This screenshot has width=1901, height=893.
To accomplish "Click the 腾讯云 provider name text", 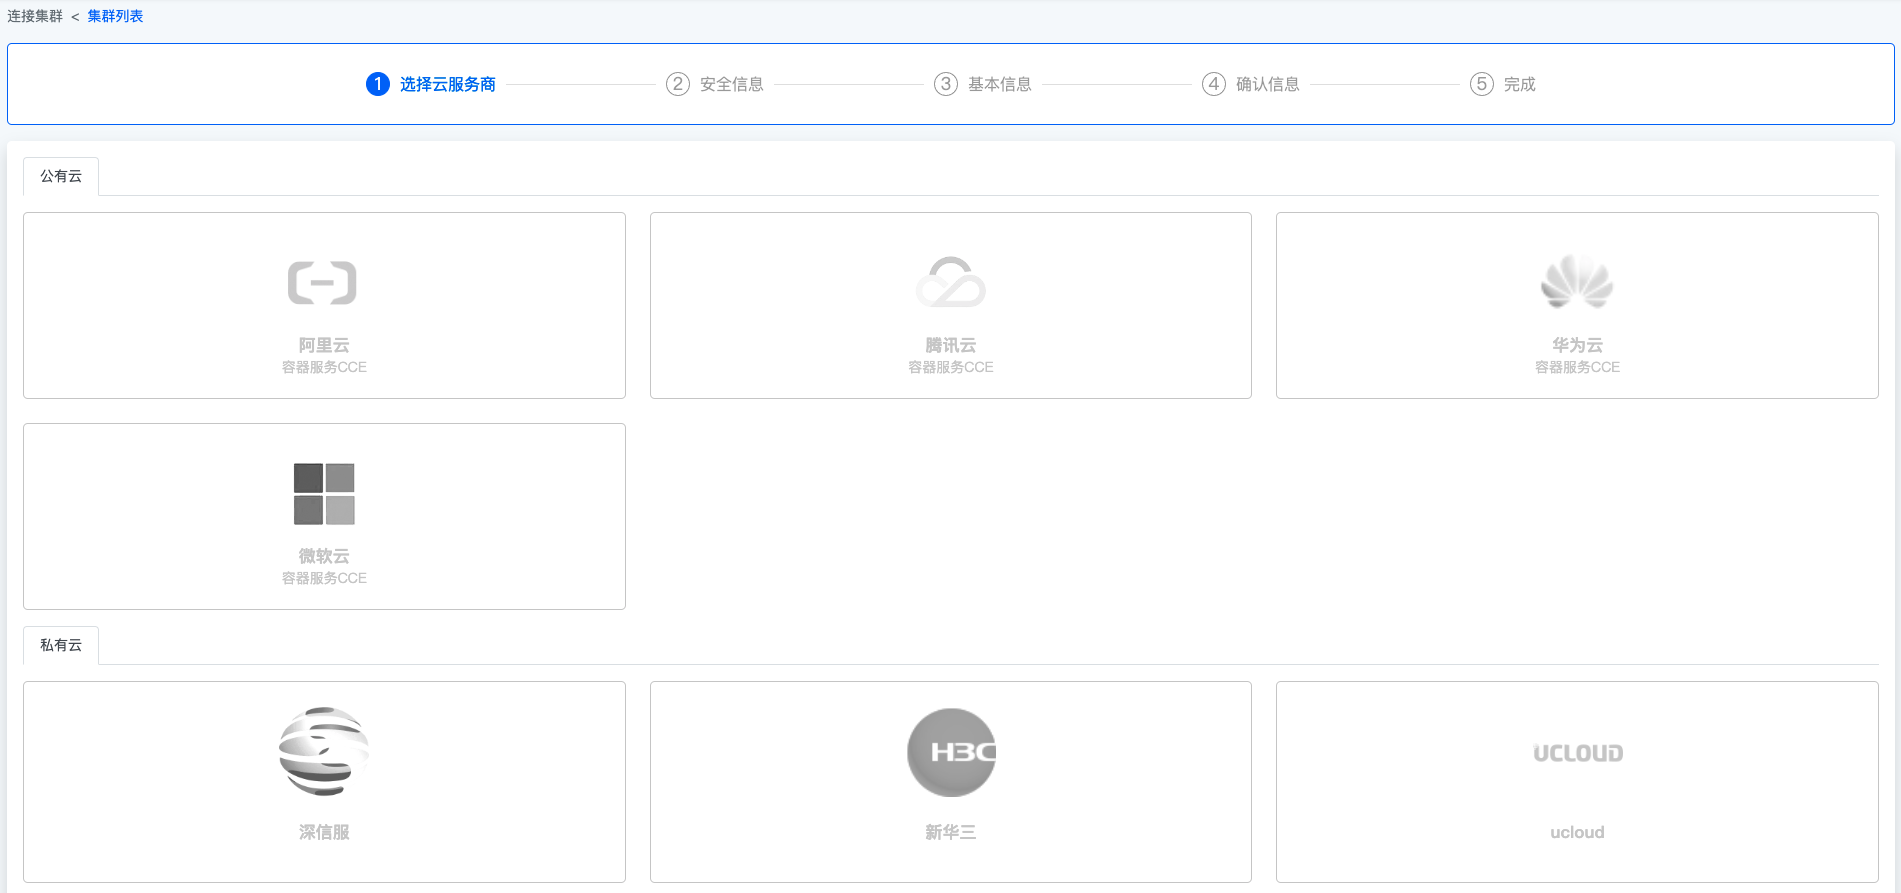I will coord(951,345).
